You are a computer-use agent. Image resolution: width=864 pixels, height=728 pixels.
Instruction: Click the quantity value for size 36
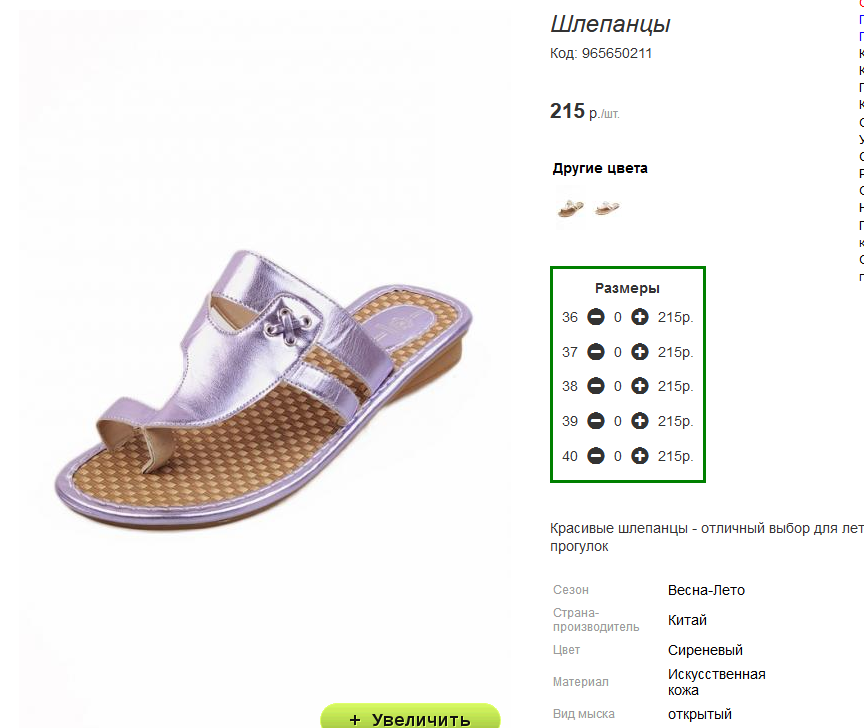618,317
